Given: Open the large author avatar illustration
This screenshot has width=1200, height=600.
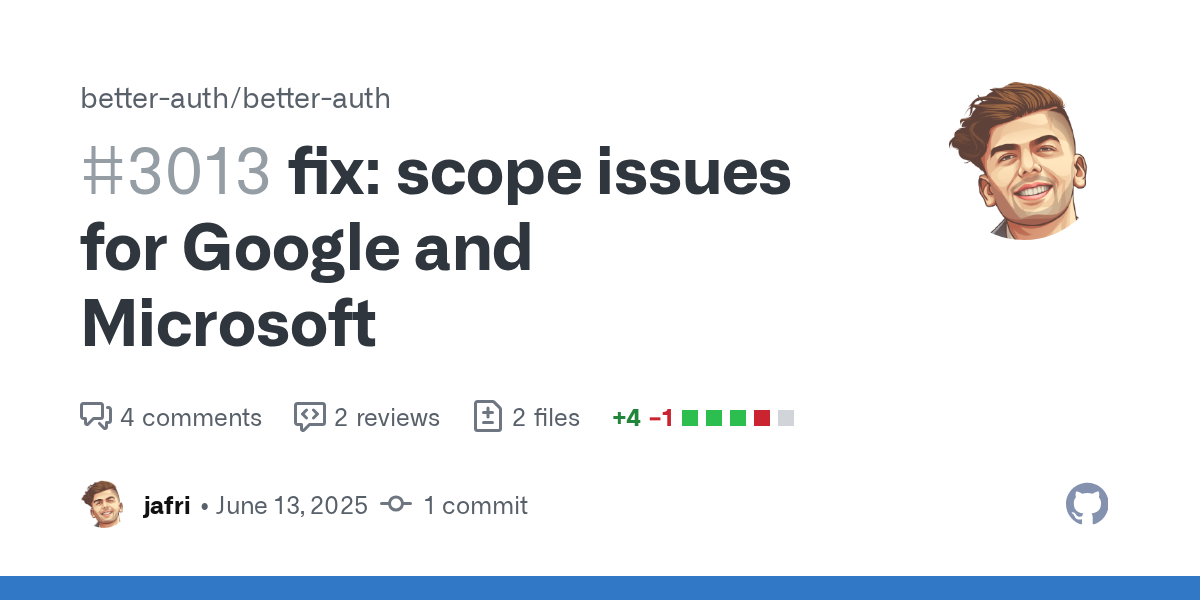Looking at the screenshot, I should tap(1018, 160).
